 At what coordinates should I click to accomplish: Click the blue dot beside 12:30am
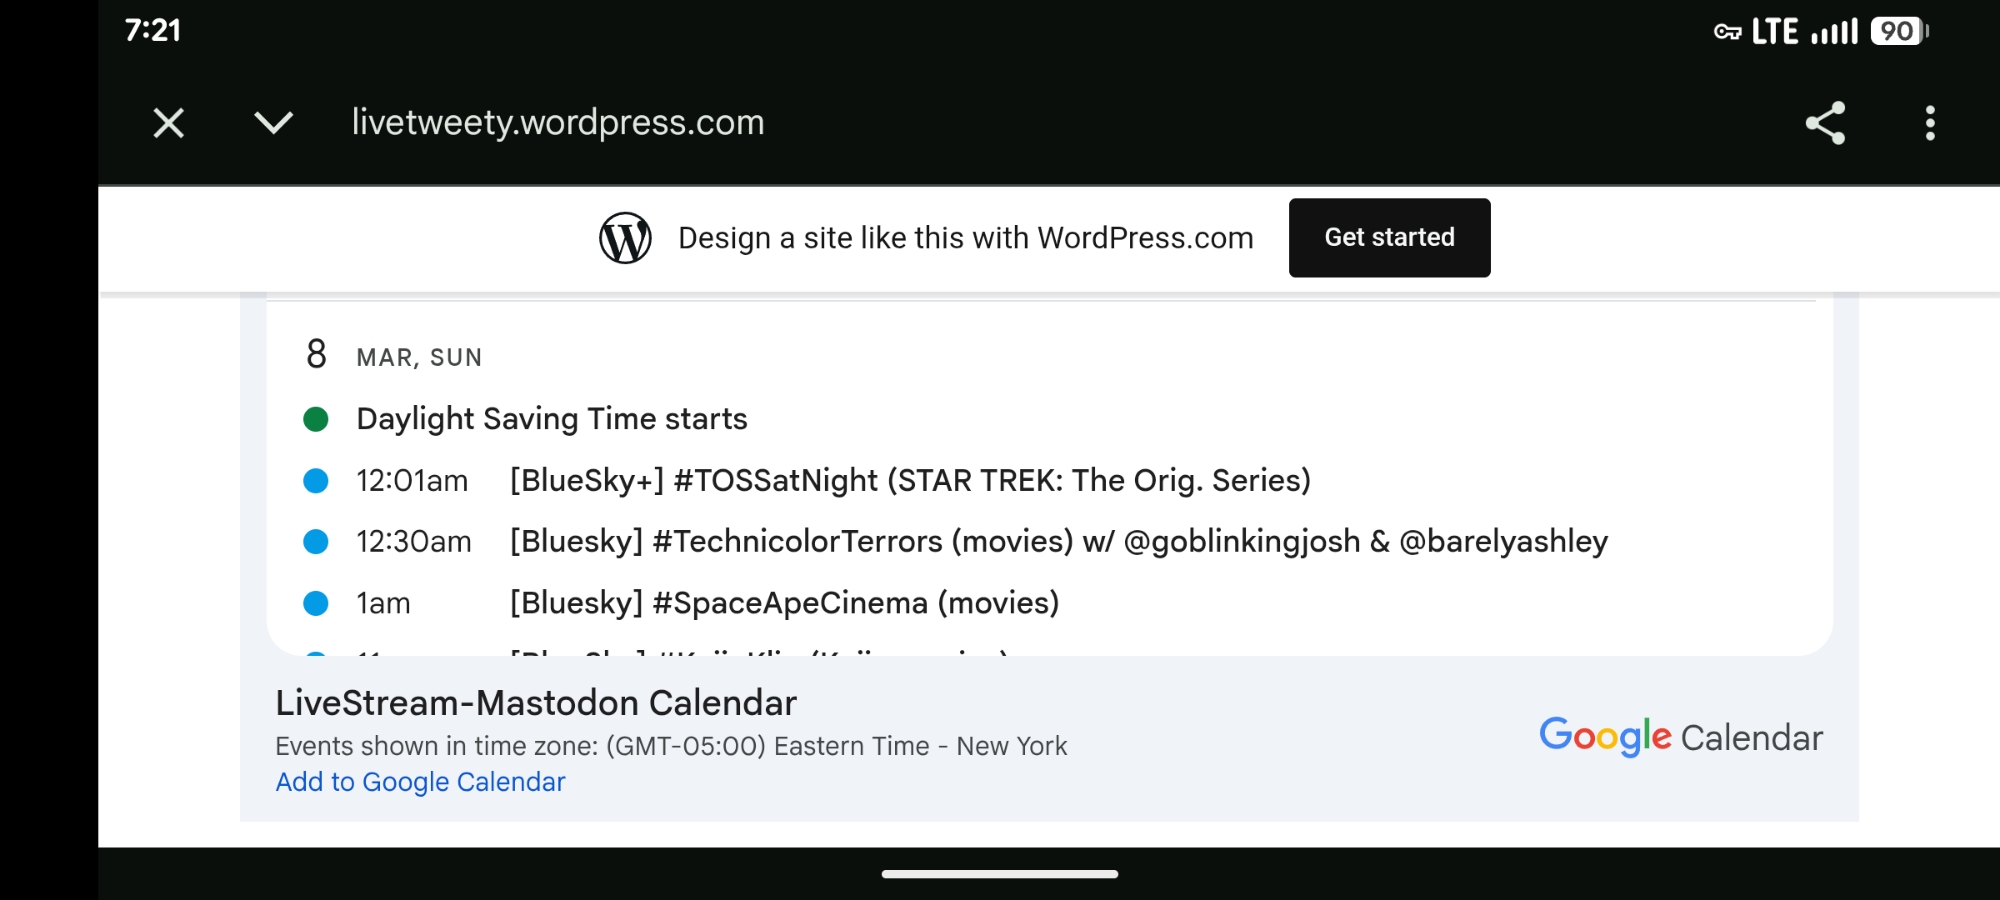click(316, 542)
